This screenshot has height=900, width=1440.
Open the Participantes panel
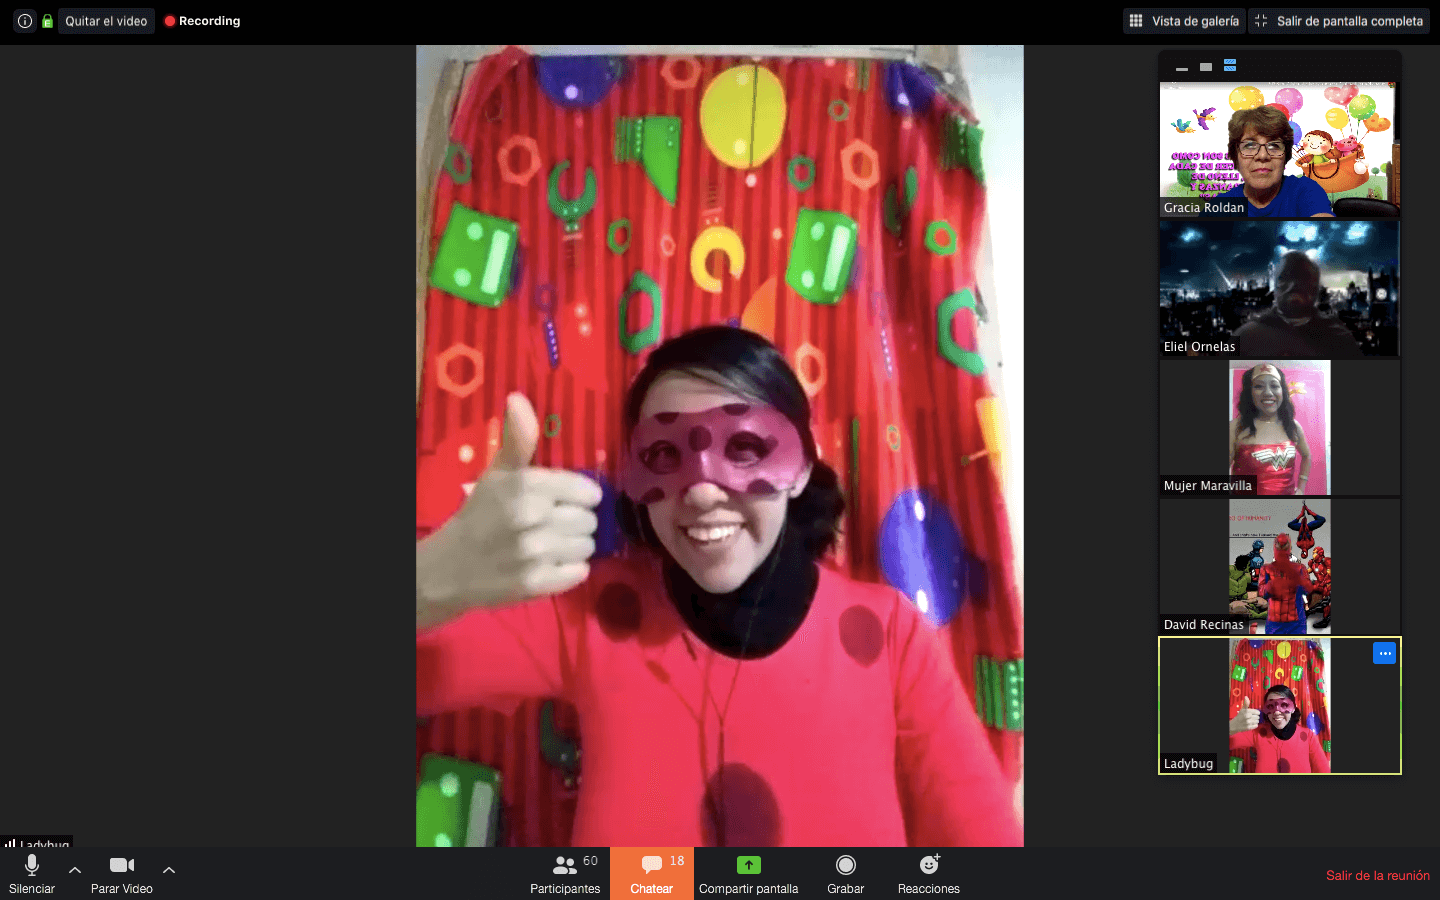click(x=565, y=874)
